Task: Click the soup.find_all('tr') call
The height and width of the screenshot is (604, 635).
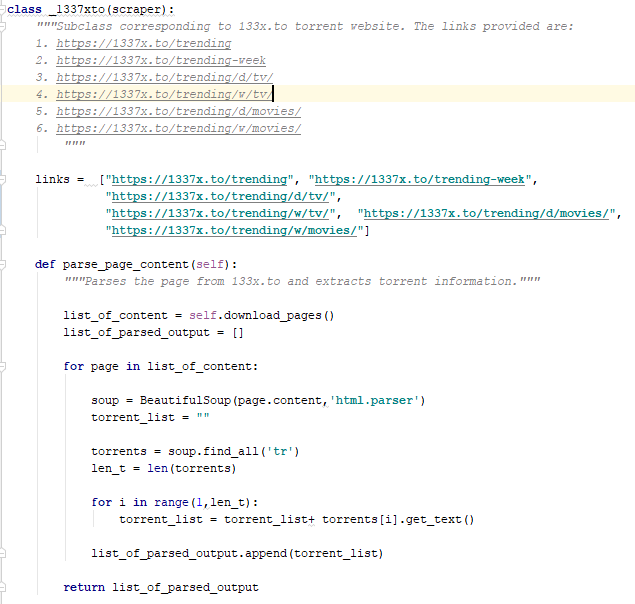Action: [234, 452]
